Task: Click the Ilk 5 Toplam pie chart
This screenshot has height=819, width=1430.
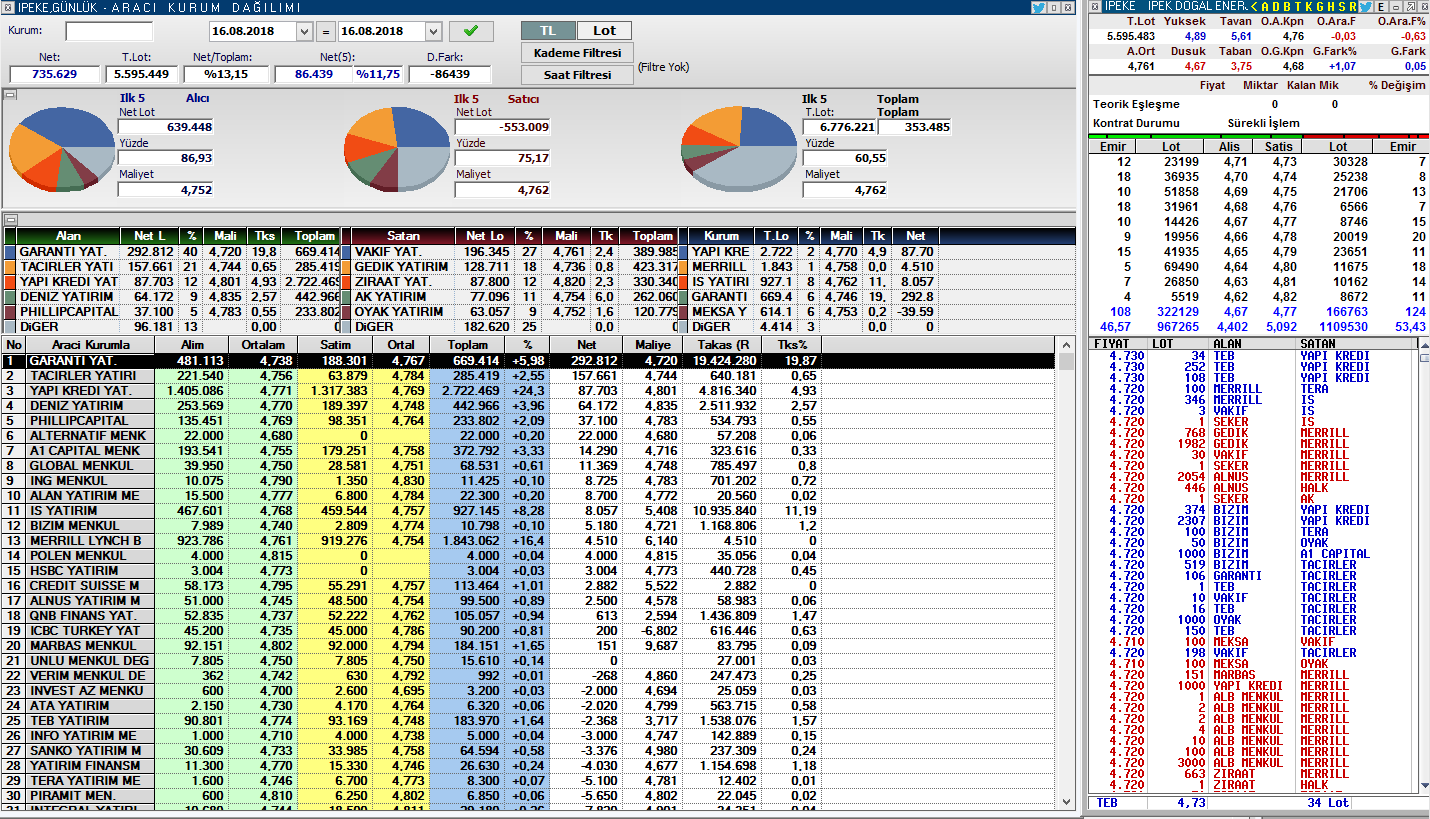Action: (740, 150)
